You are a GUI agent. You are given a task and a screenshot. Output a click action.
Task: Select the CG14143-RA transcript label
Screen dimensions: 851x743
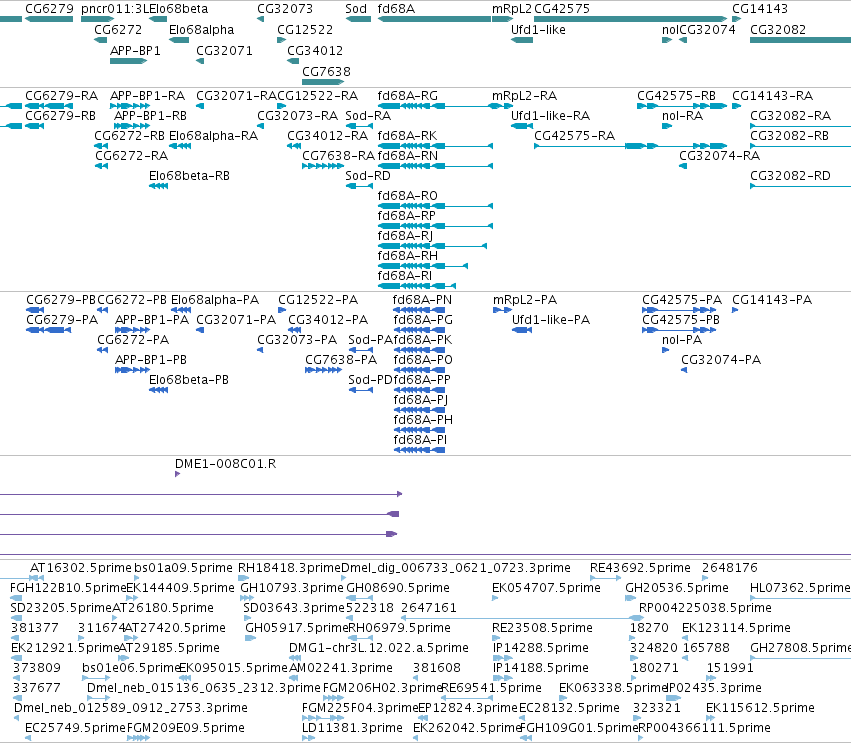(772, 96)
